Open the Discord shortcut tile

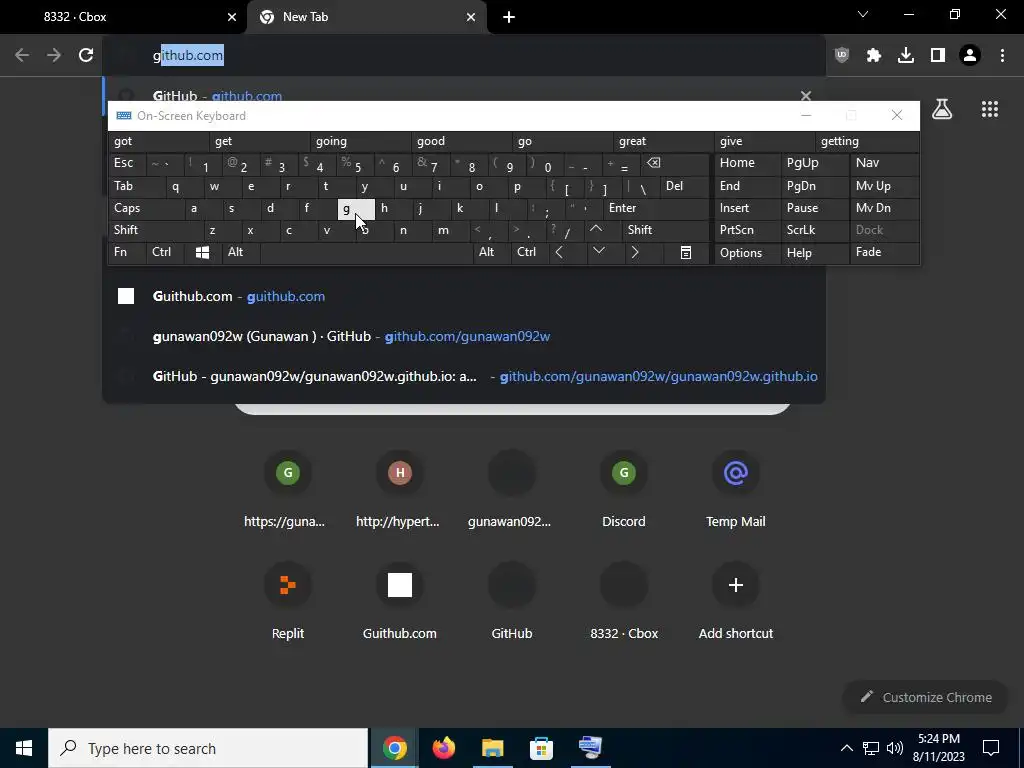tap(624, 489)
